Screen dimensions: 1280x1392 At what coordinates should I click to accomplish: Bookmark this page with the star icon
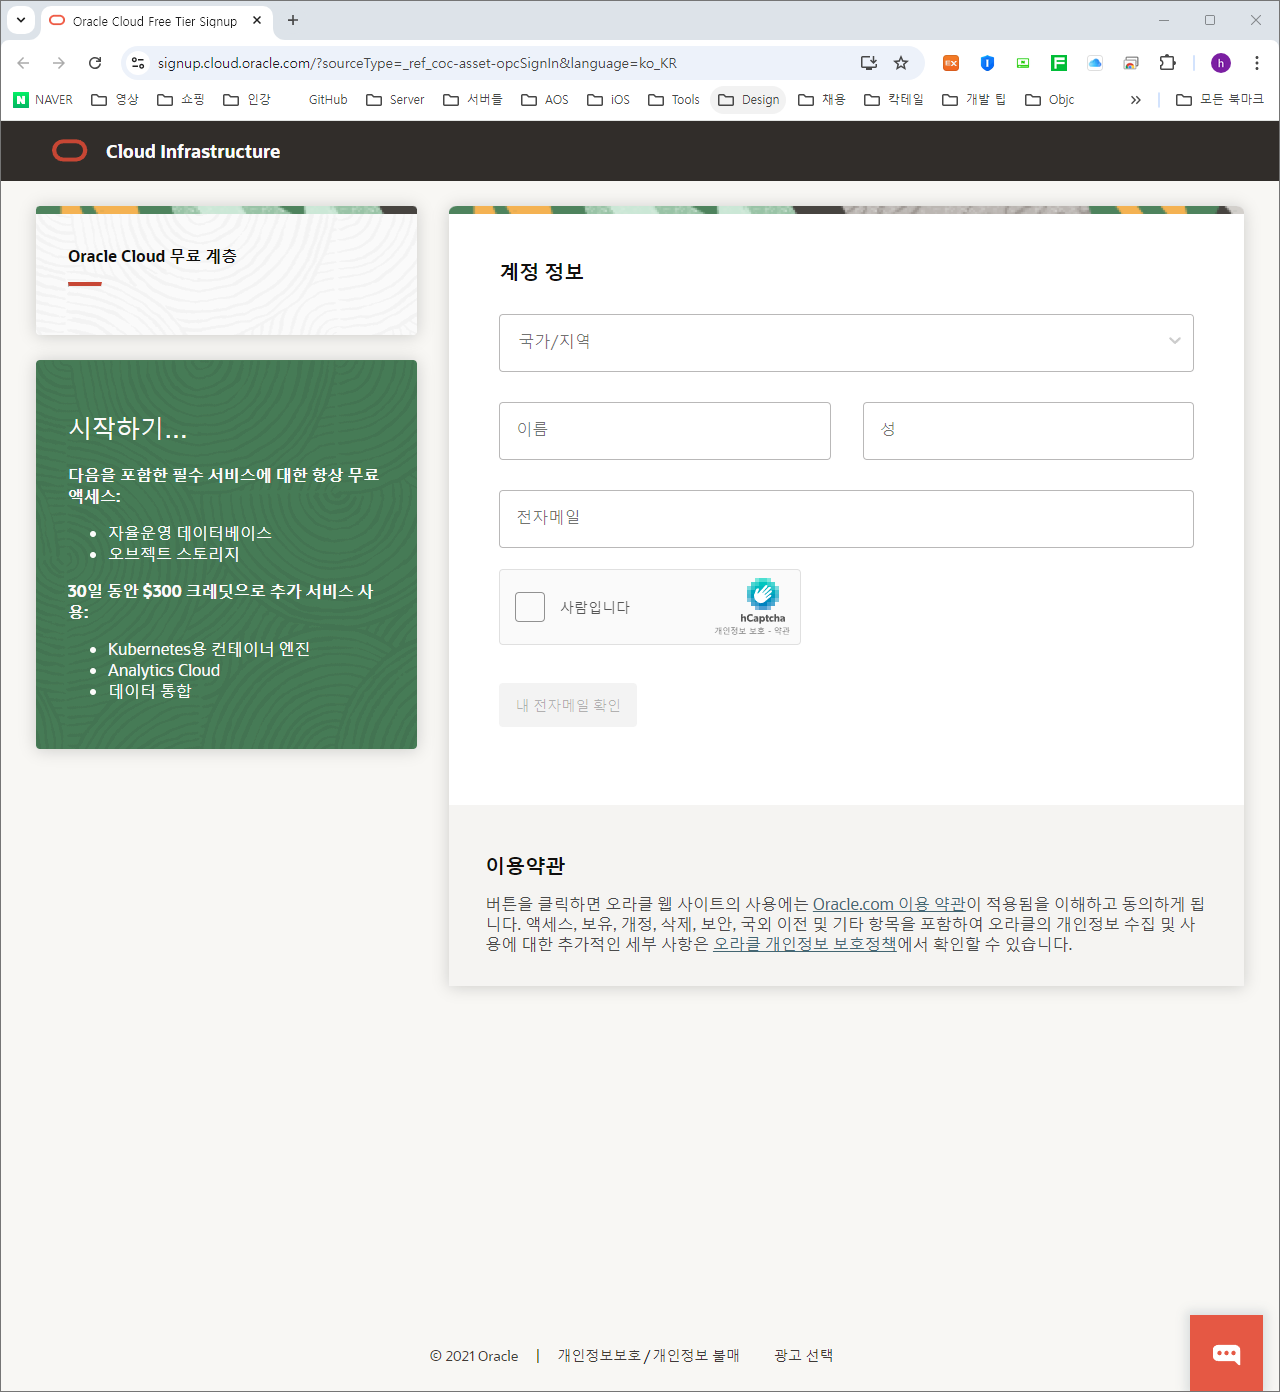(901, 63)
